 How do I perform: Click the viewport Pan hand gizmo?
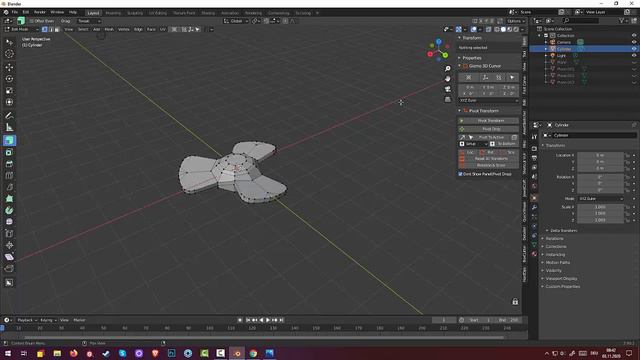click(x=448, y=79)
